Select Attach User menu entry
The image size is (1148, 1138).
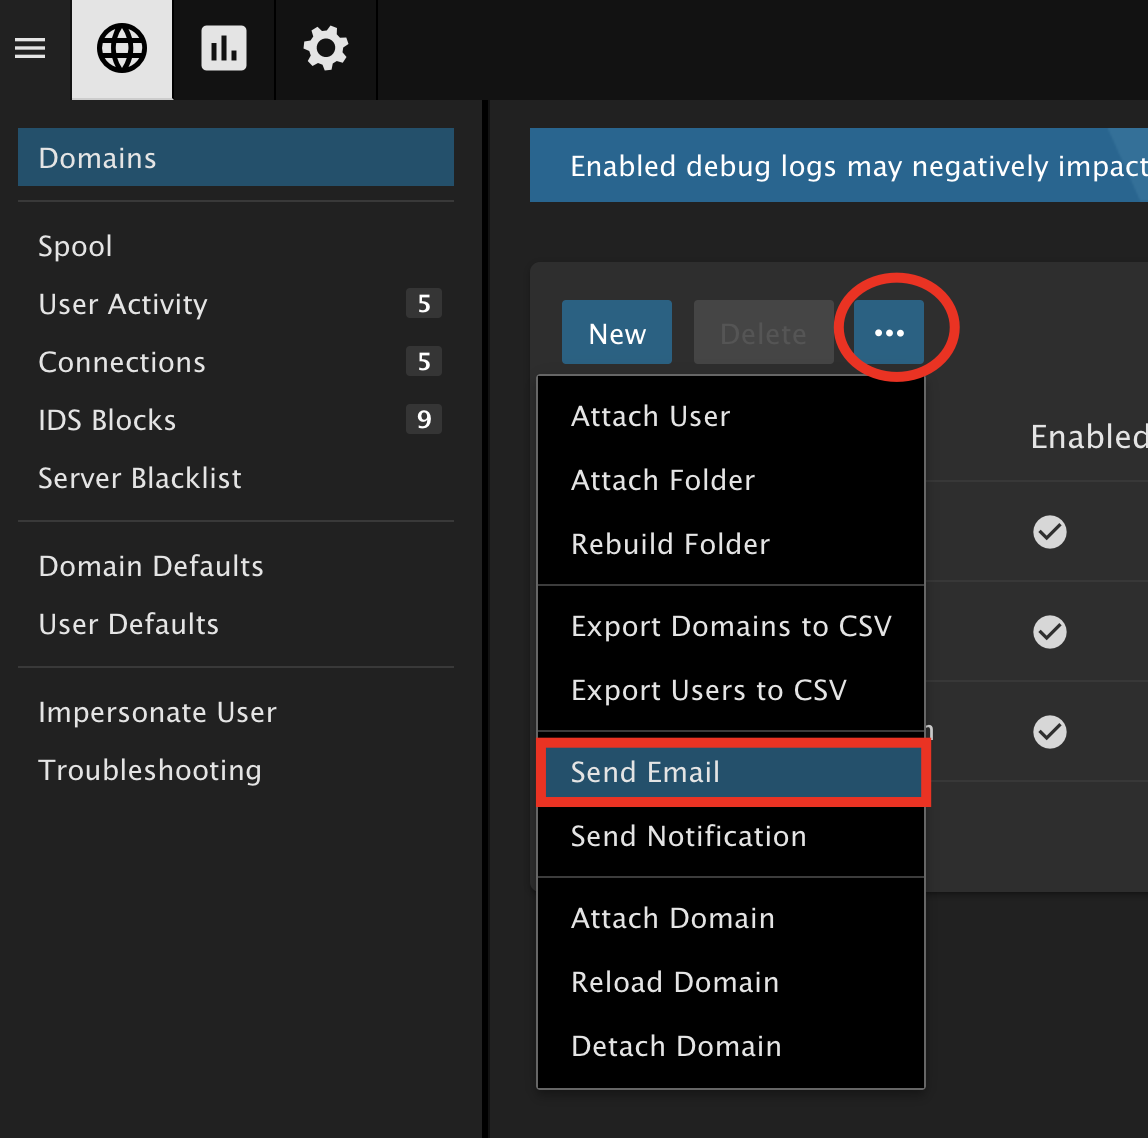[x=651, y=416]
